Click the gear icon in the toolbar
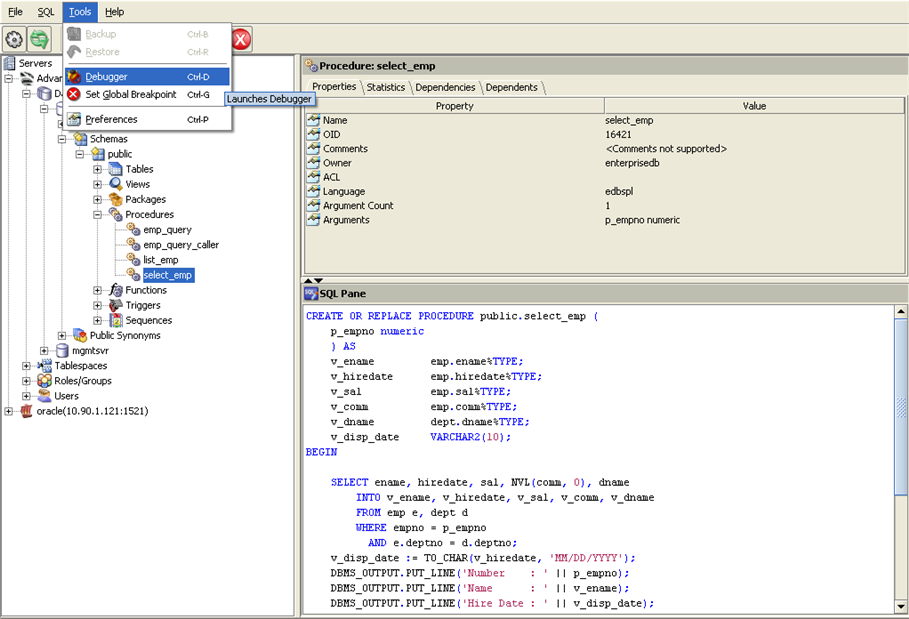The width and height of the screenshot is (909, 619). [x=14, y=40]
